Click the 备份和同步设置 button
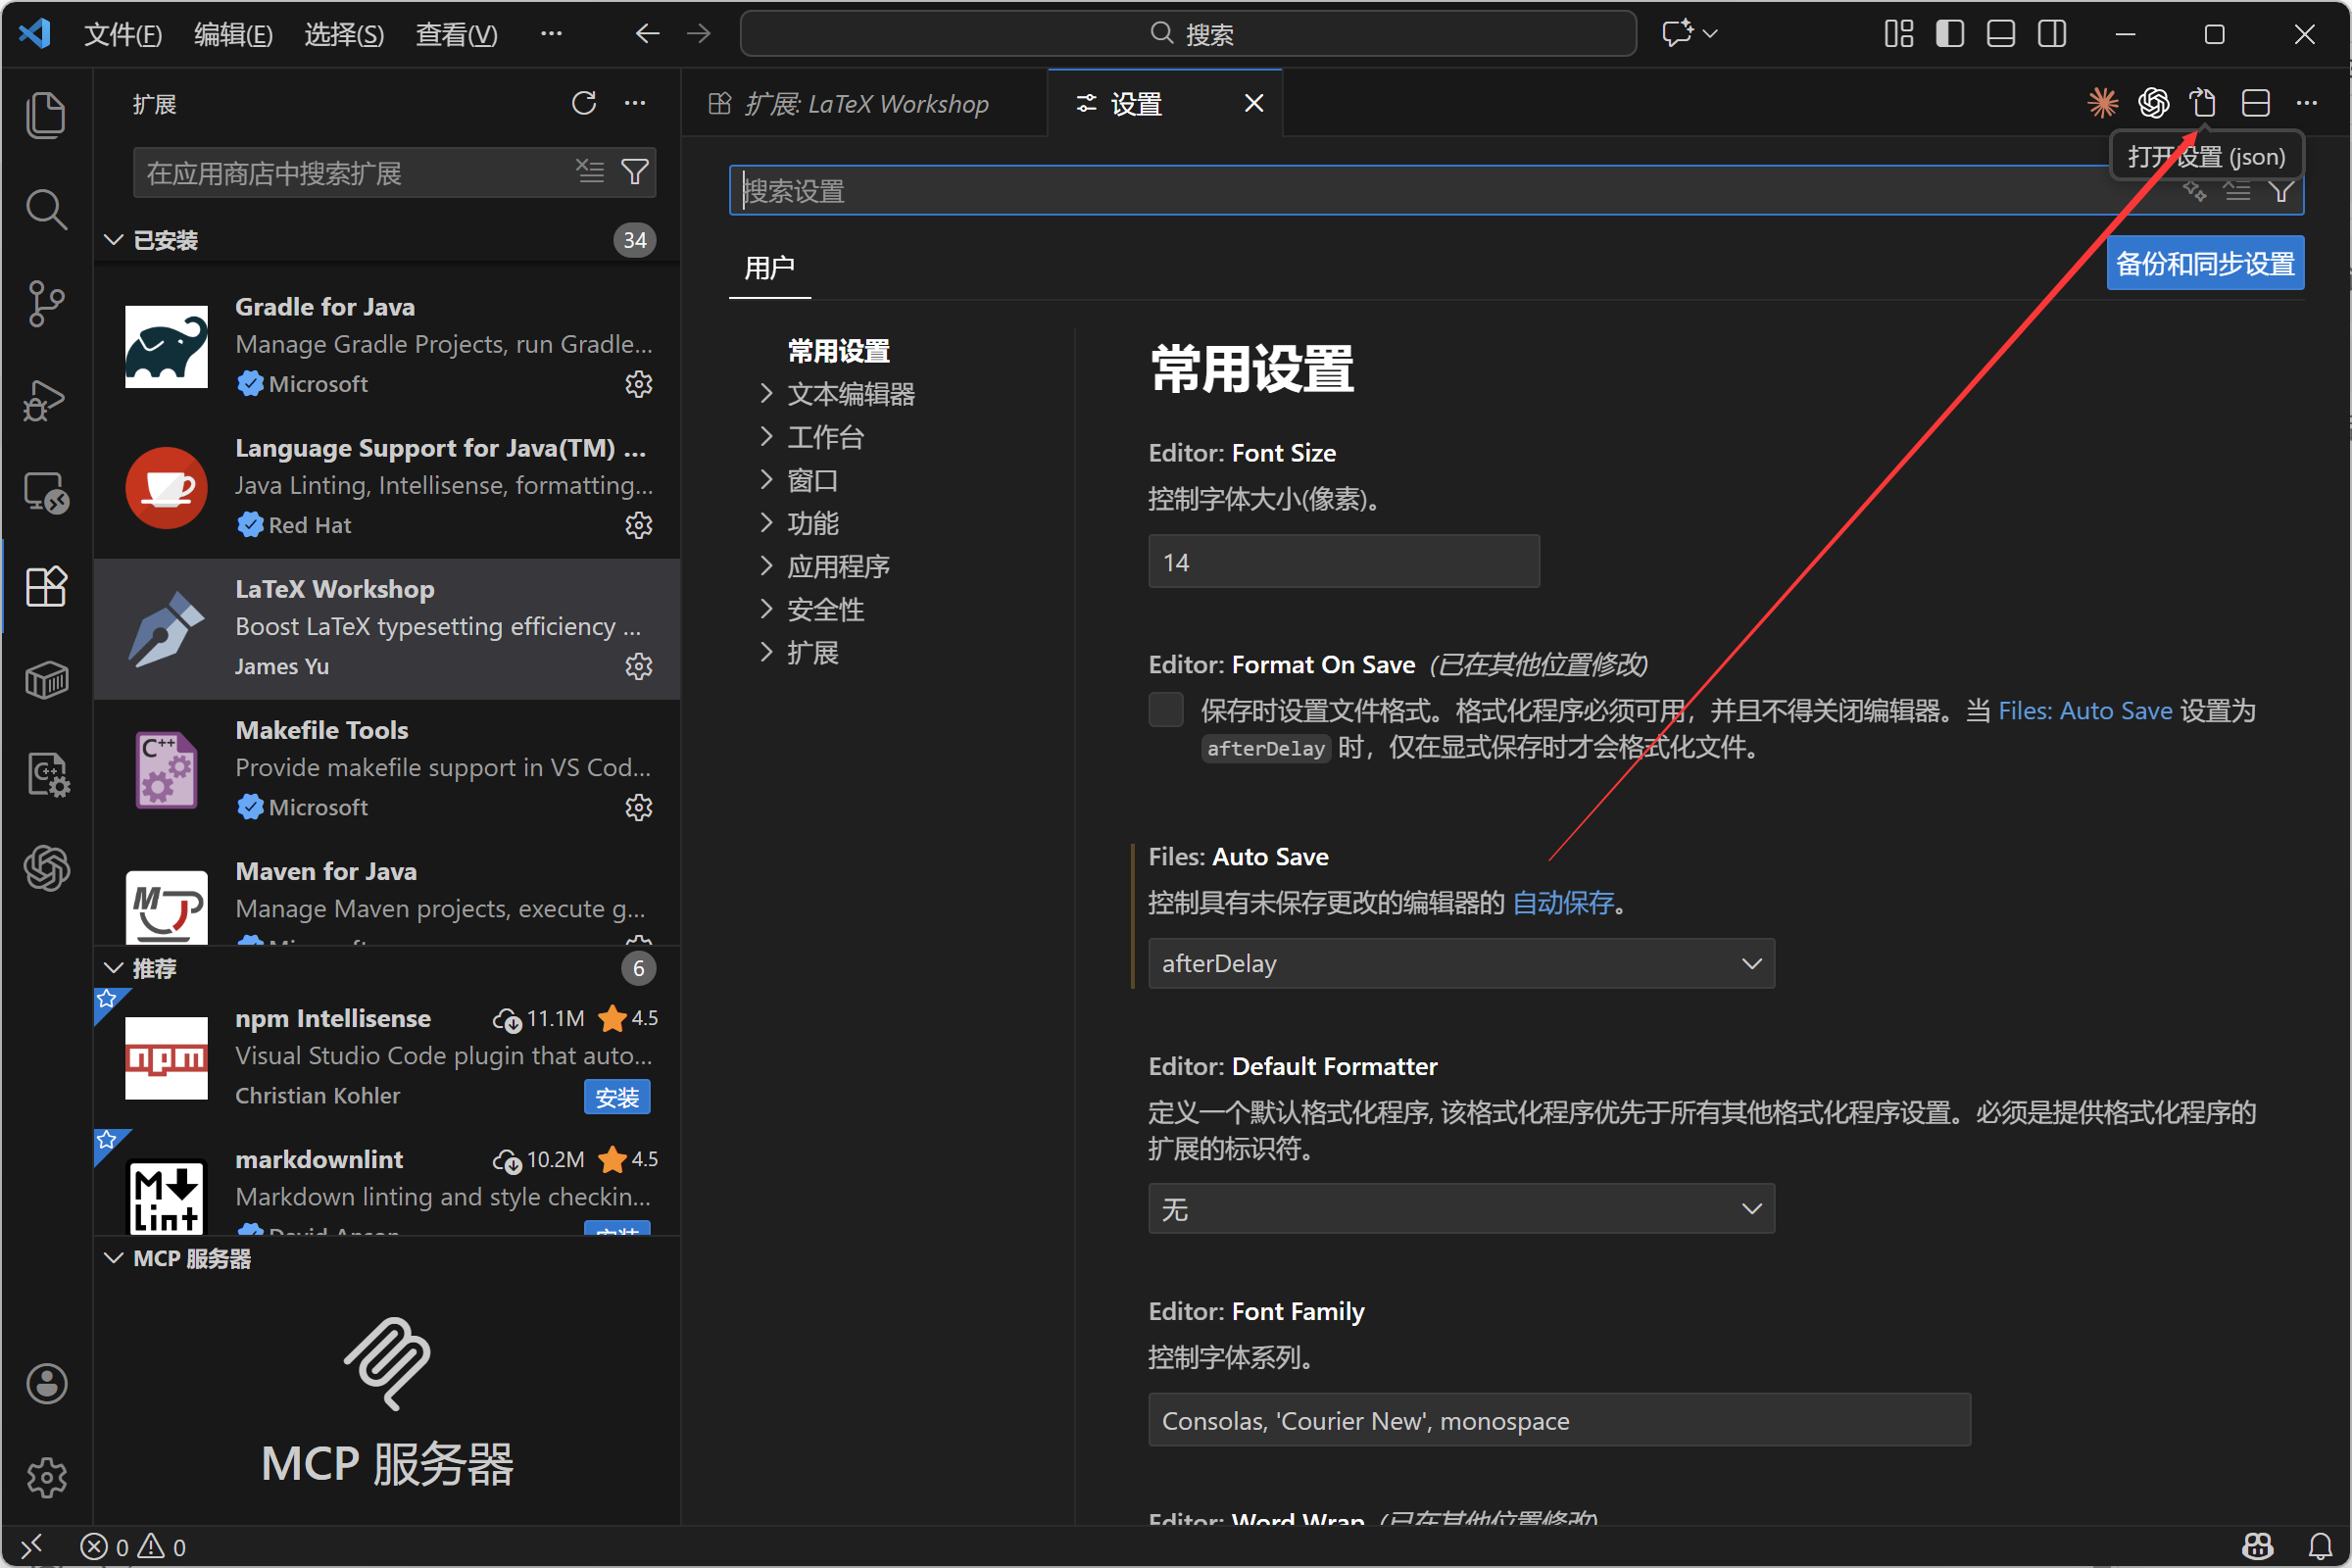Viewport: 2352px width, 1568px height. coord(2204,263)
